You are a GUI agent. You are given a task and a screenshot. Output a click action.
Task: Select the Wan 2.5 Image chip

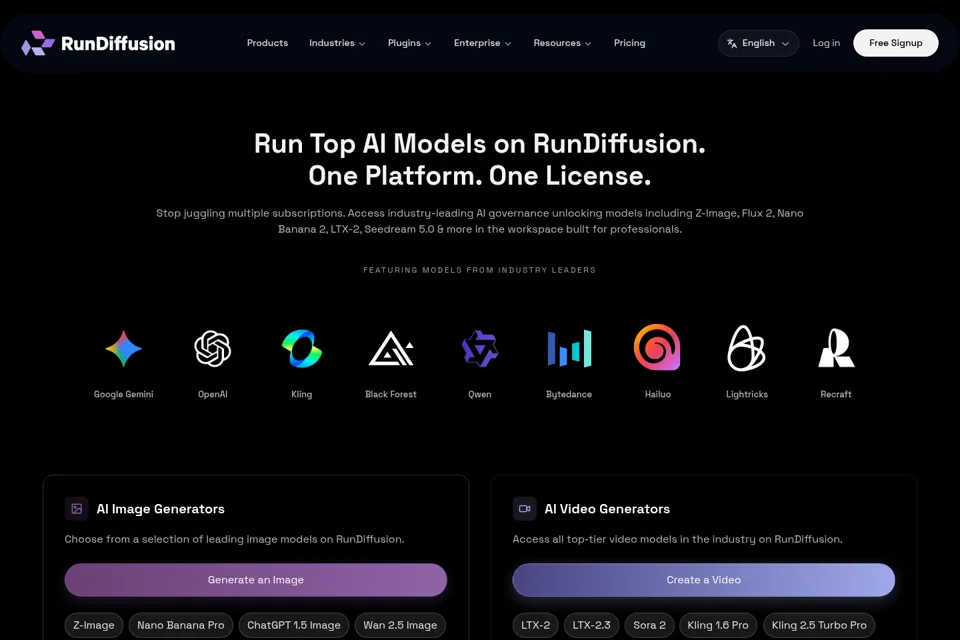400,625
